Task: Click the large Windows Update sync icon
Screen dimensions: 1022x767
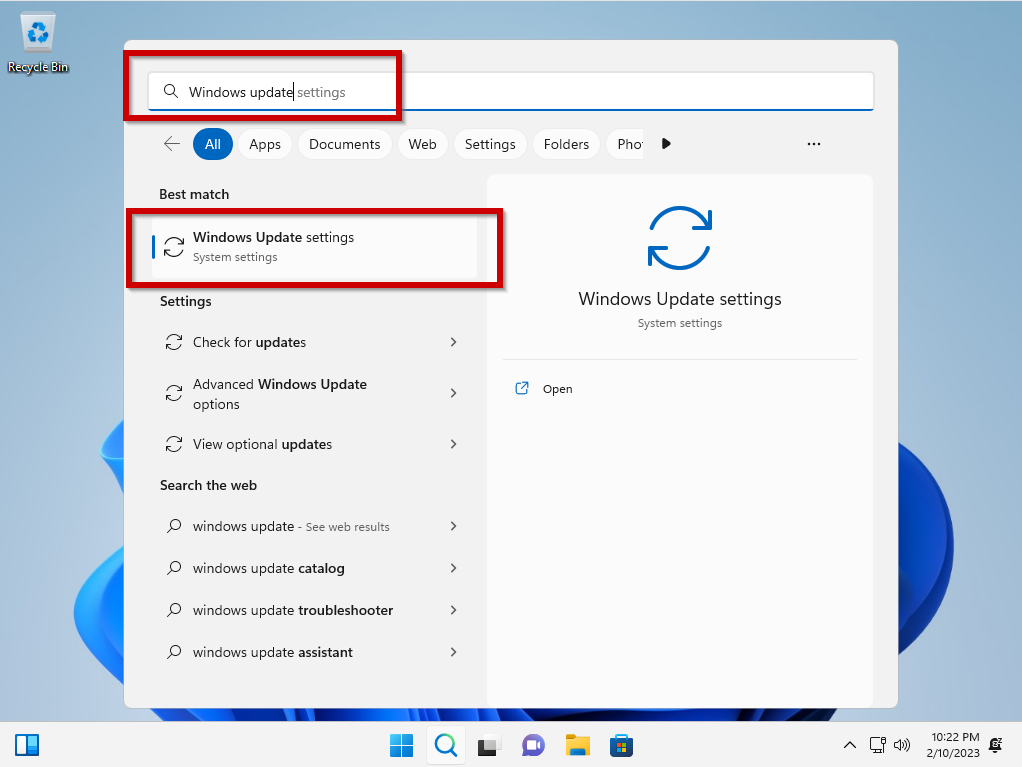Action: pyautogui.click(x=680, y=238)
